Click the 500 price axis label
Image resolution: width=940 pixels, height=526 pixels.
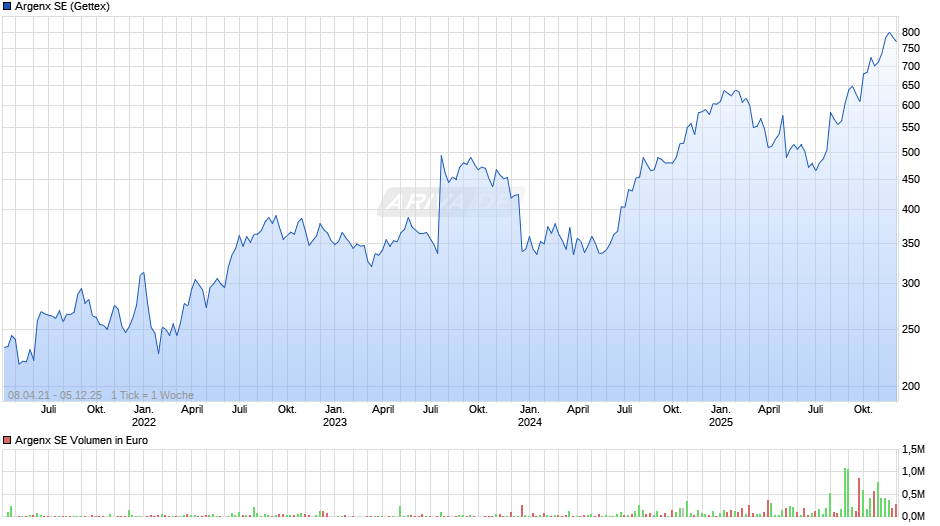click(x=911, y=152)
